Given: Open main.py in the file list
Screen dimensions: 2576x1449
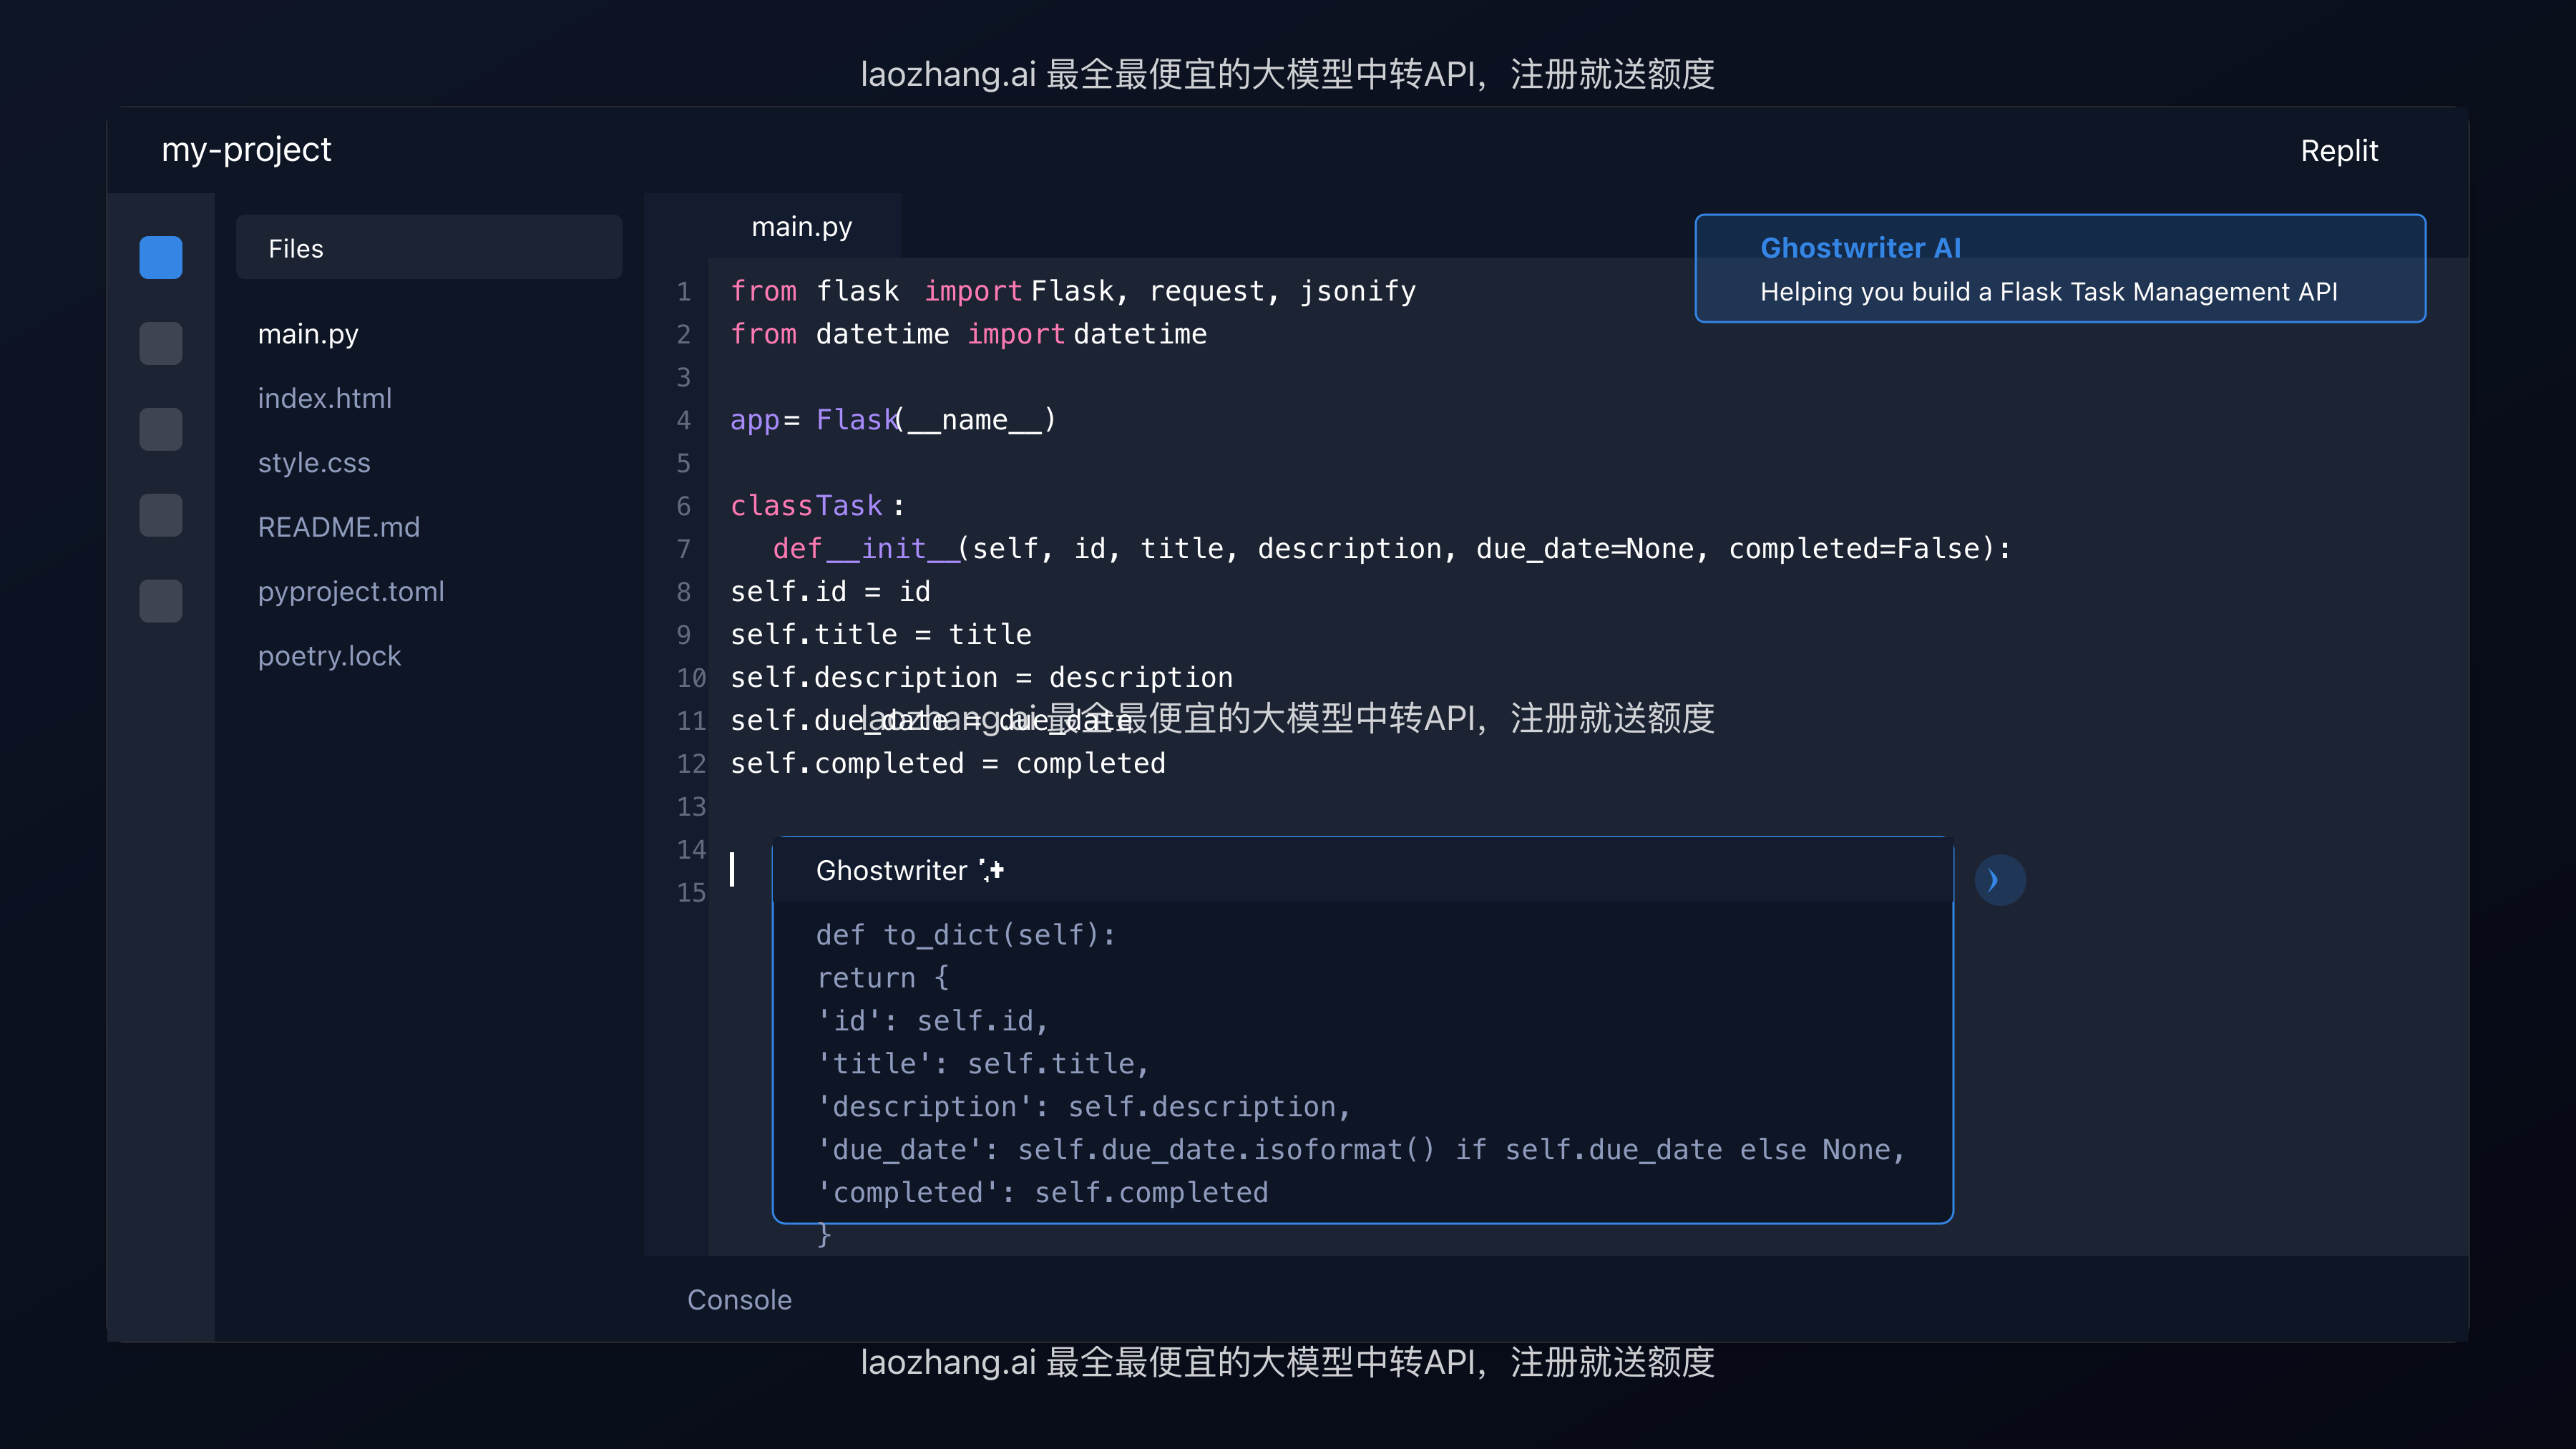Looking at the screenshot, I should (308, 334).
